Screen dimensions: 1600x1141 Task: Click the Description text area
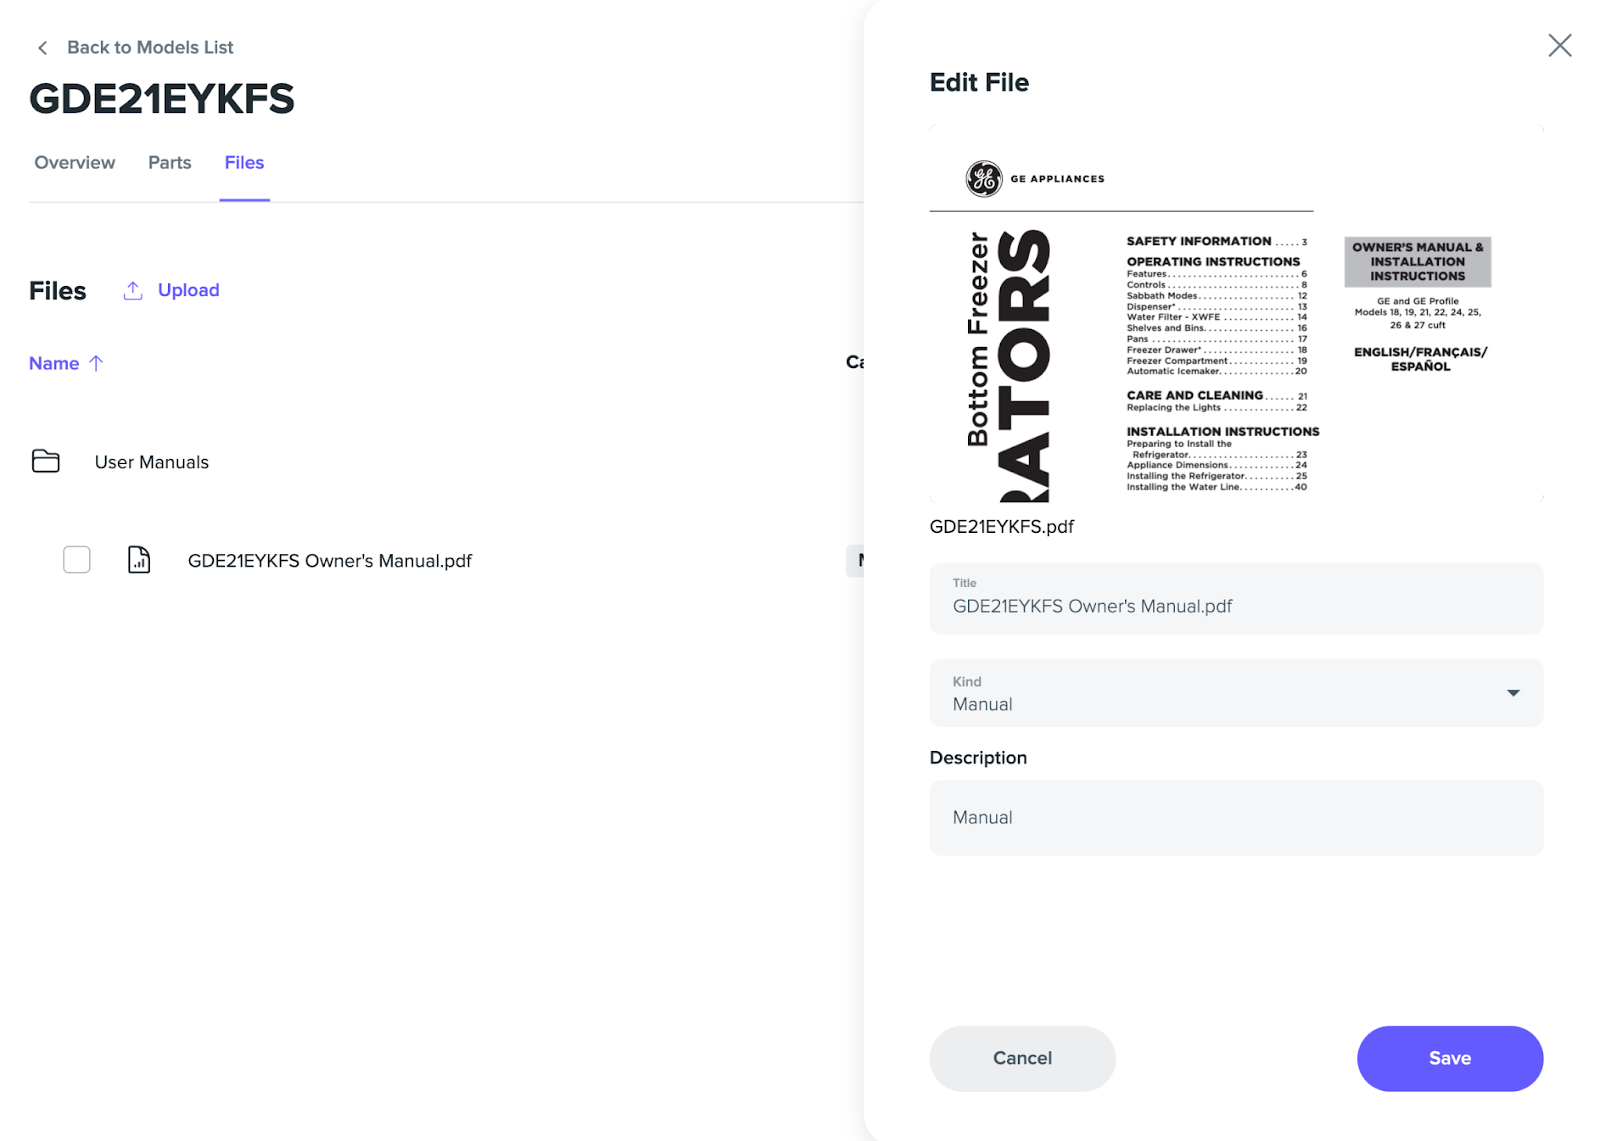[1236, 818]
